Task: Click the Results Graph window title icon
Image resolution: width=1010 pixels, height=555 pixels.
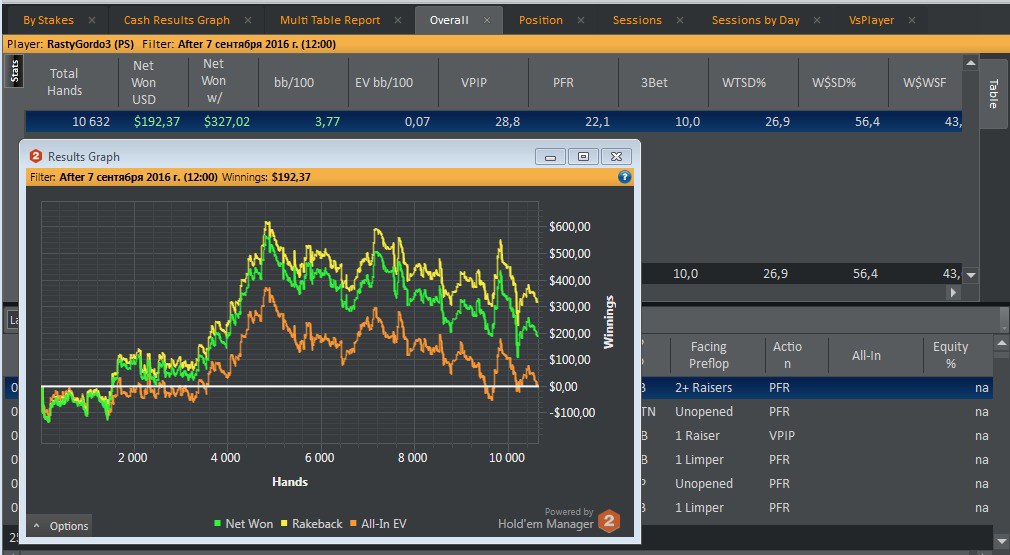Action: click(36, 156)
